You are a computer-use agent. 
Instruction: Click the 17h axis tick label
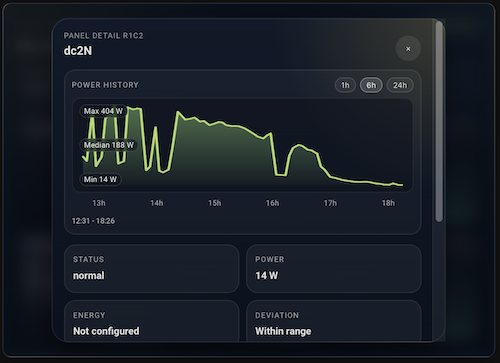[330, 203]
